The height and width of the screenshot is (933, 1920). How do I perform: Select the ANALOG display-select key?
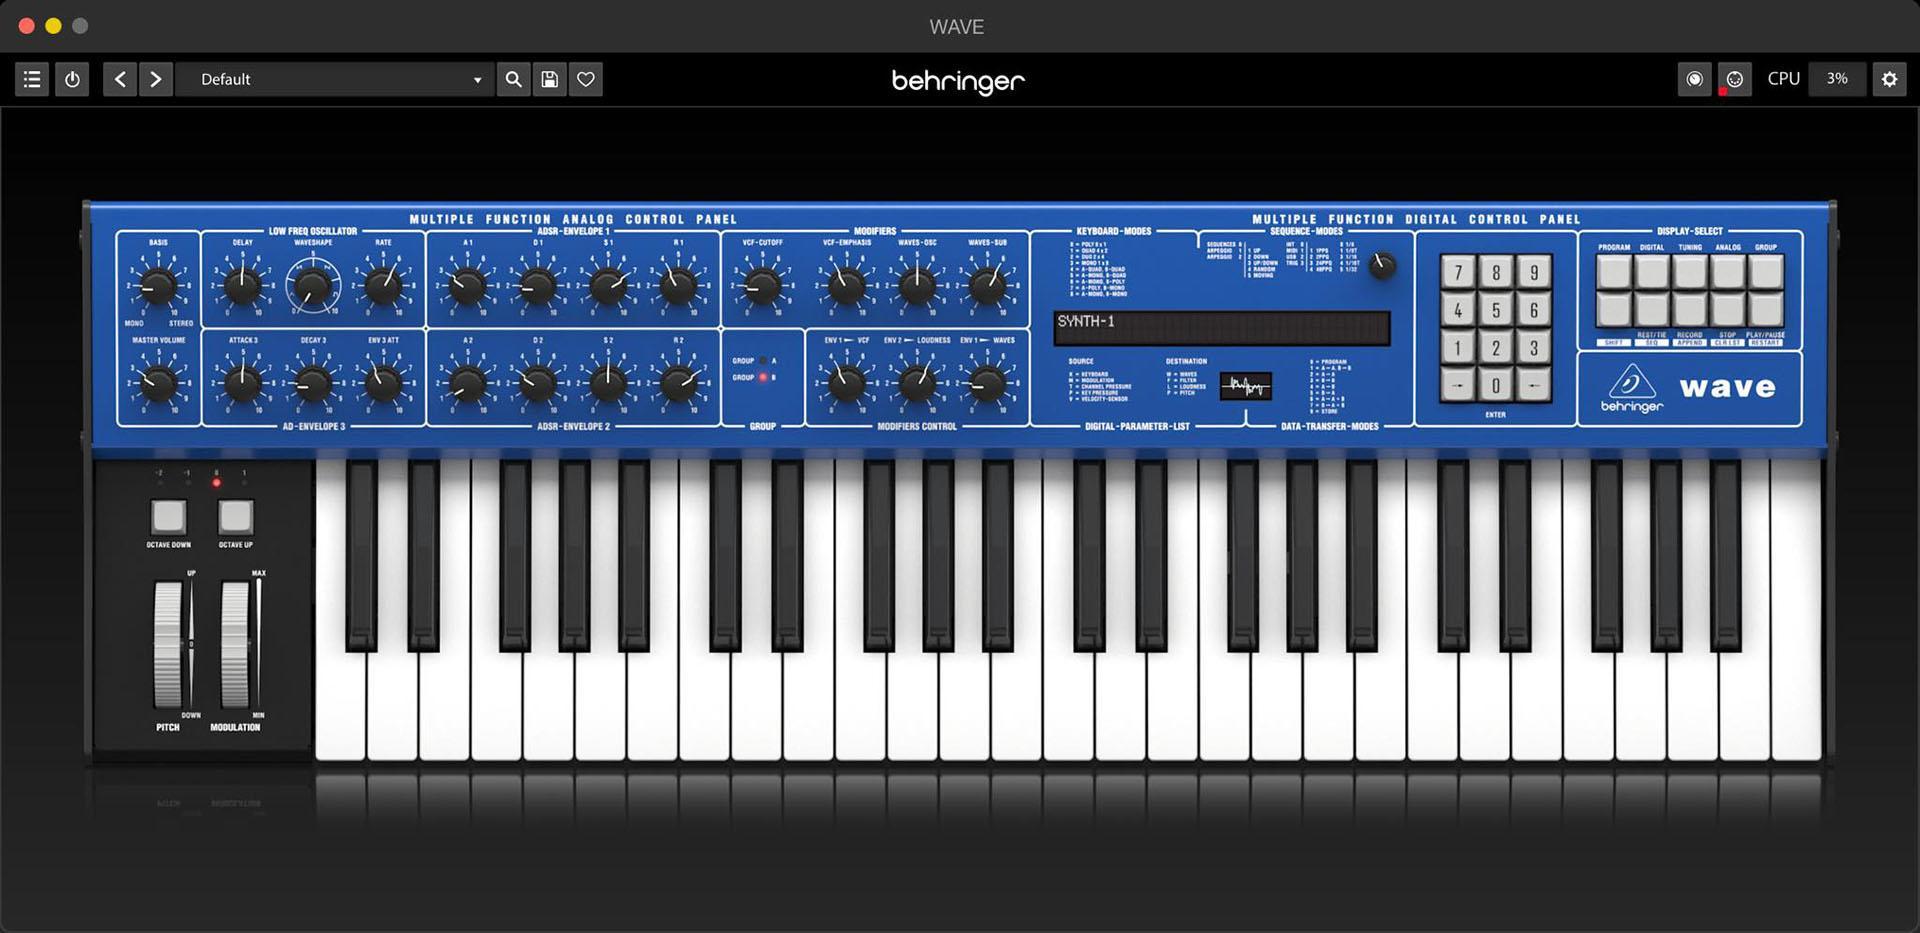(x=1727, y=271)
